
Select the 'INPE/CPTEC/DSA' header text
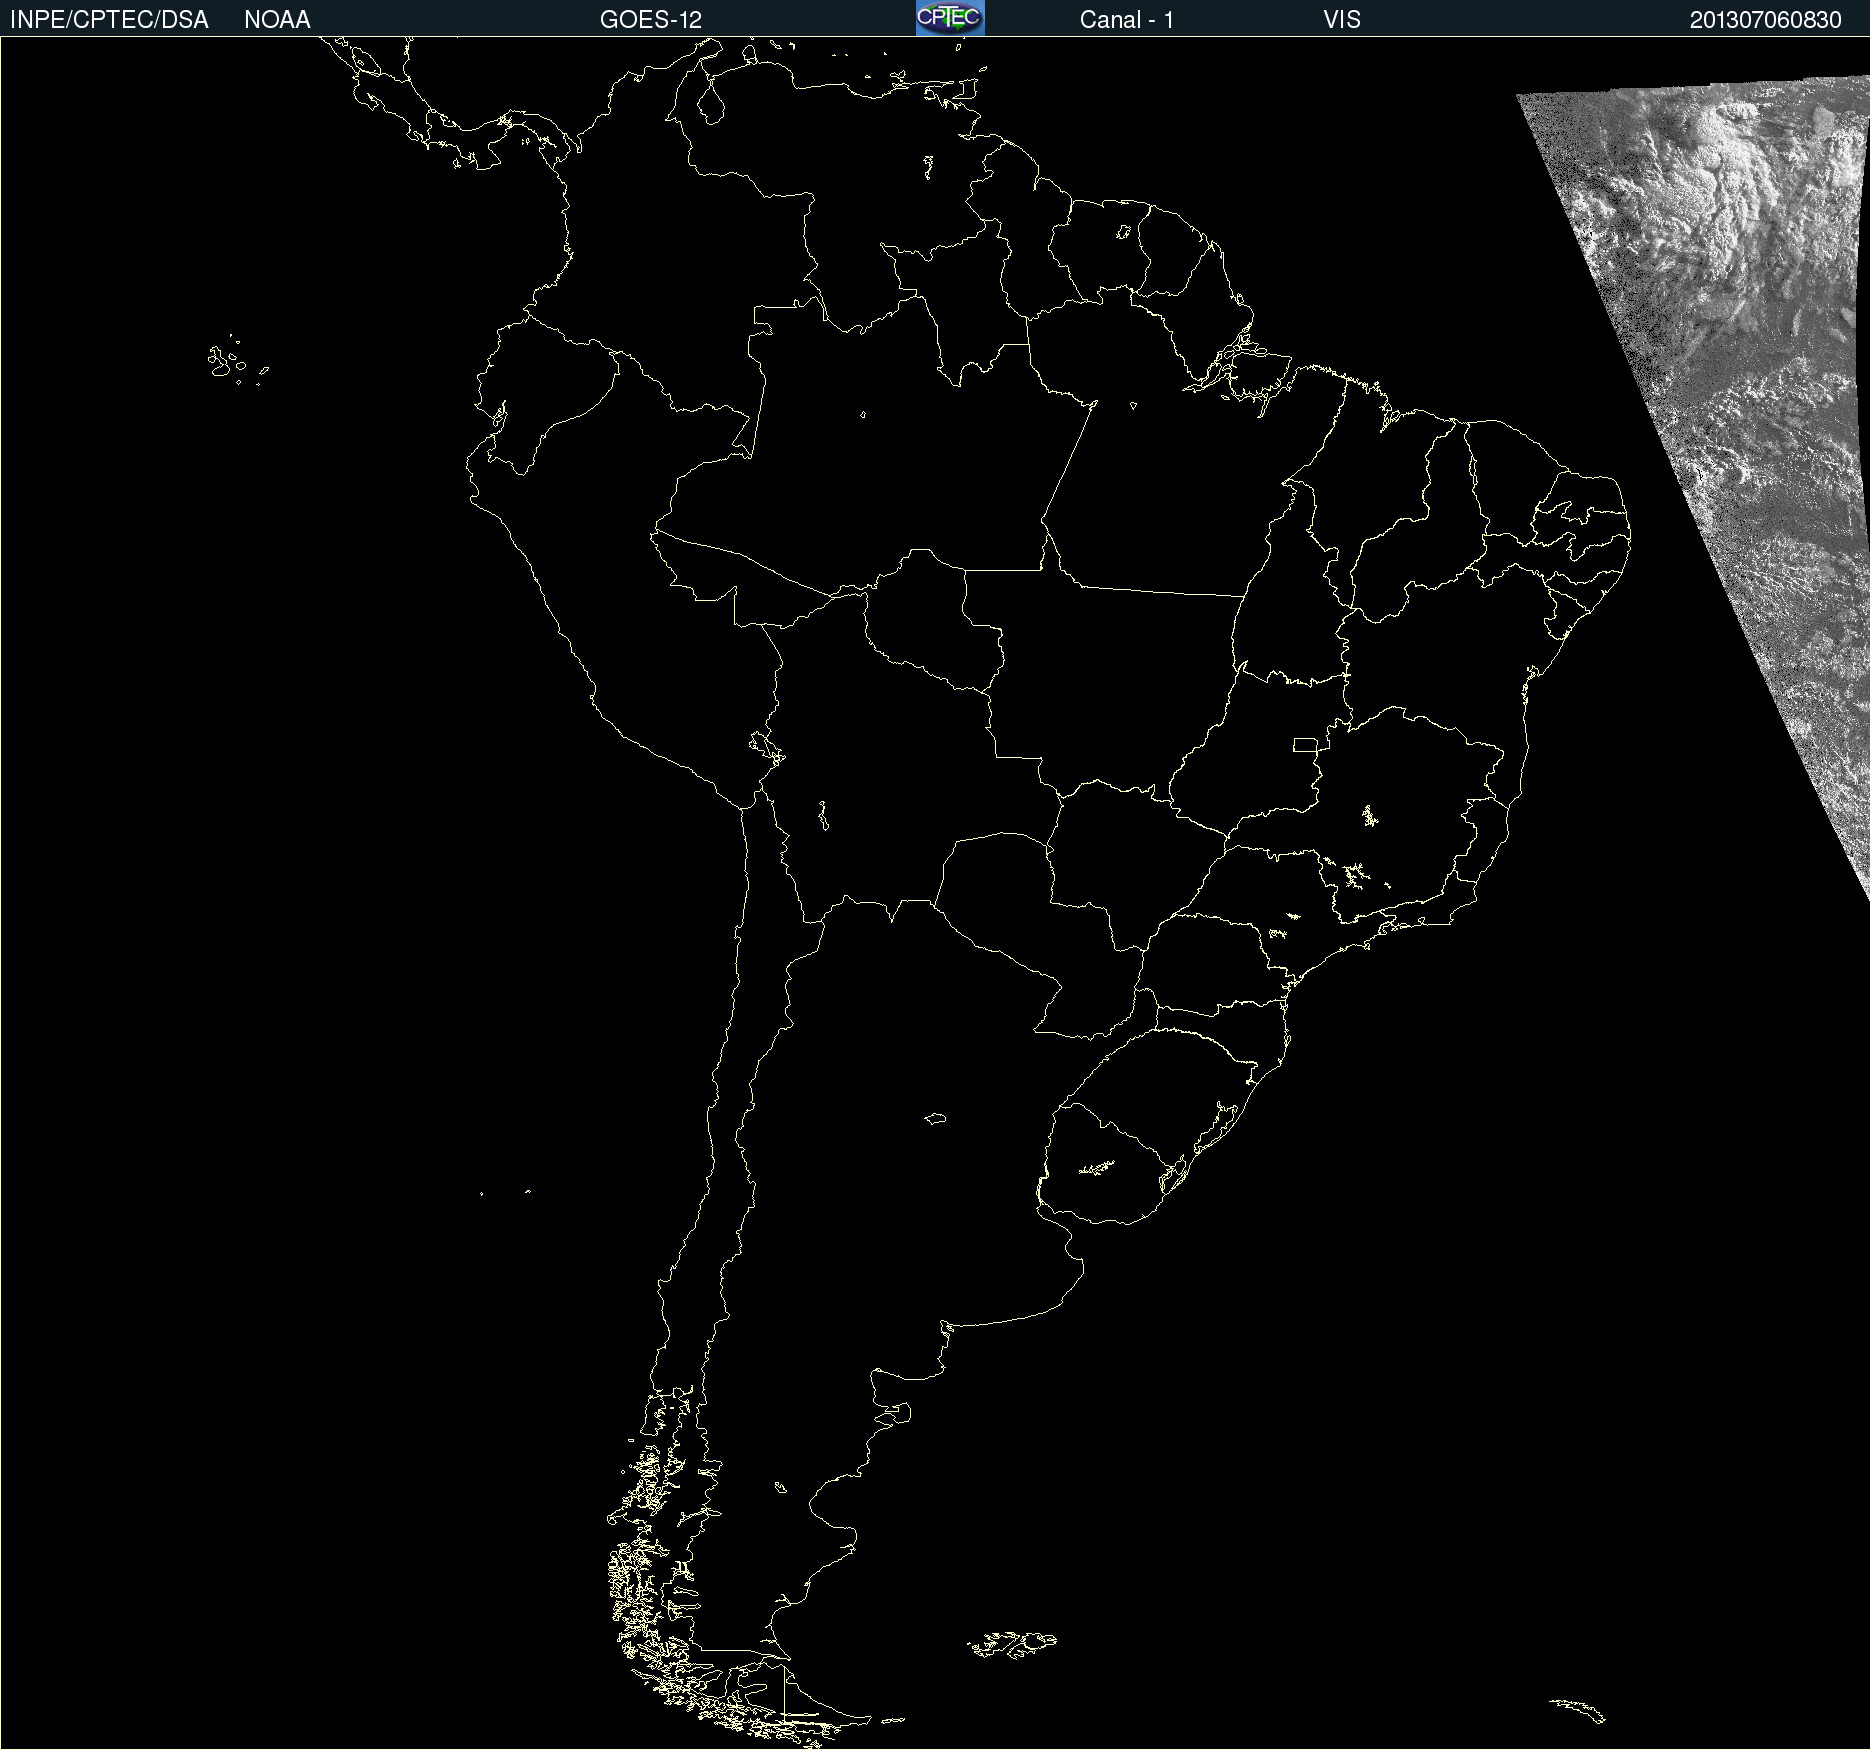109,20
